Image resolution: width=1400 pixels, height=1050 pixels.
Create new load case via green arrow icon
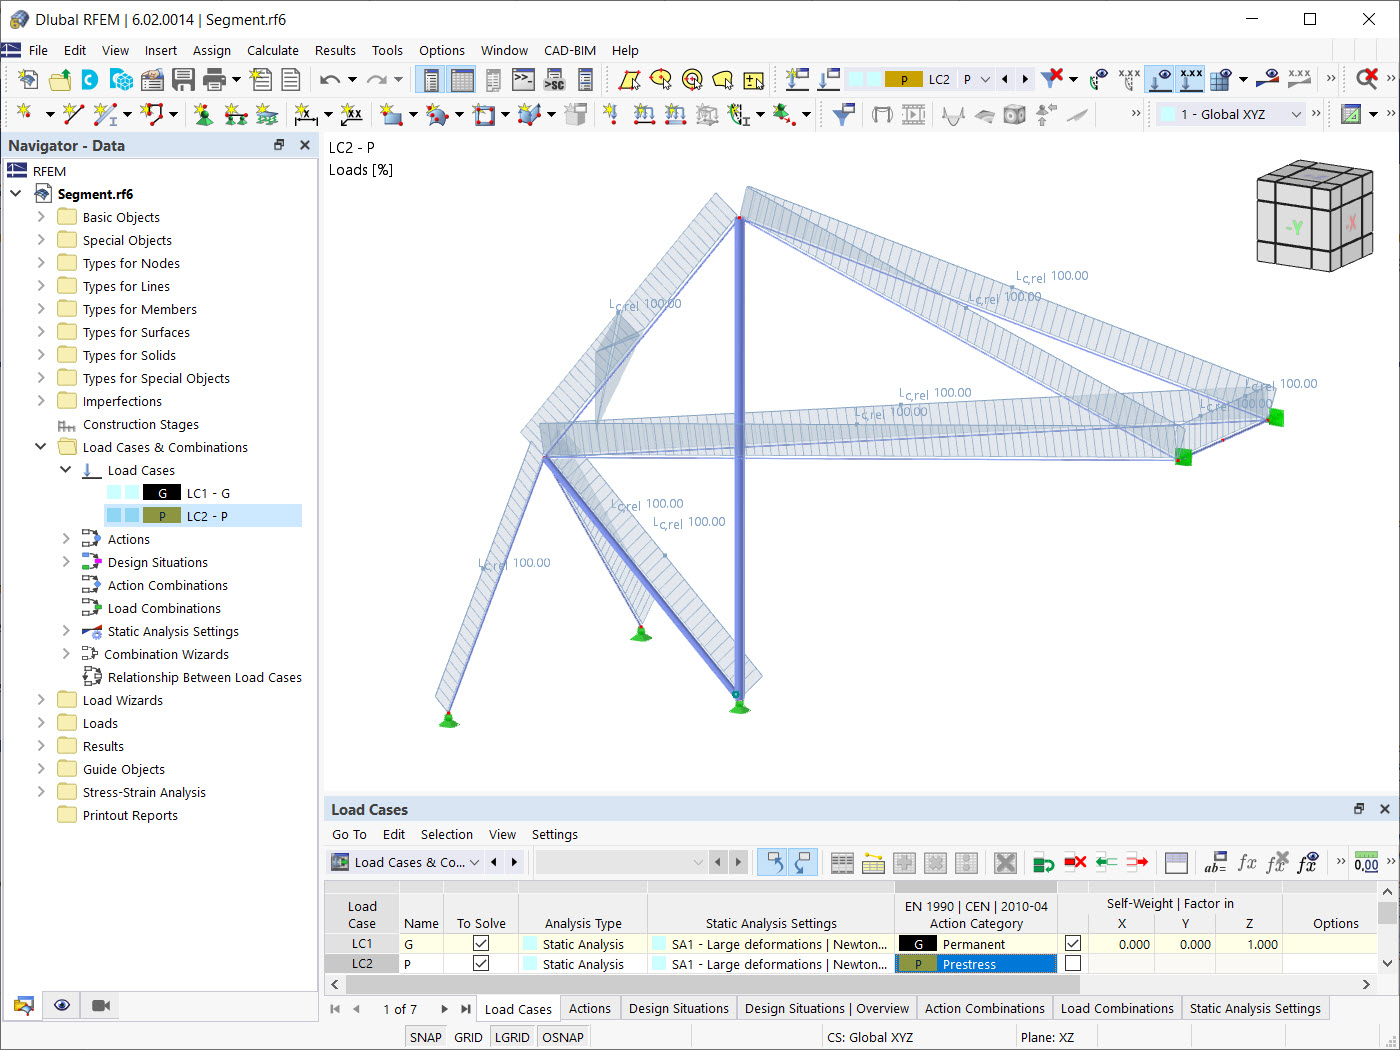click(x=1044, y=861)
